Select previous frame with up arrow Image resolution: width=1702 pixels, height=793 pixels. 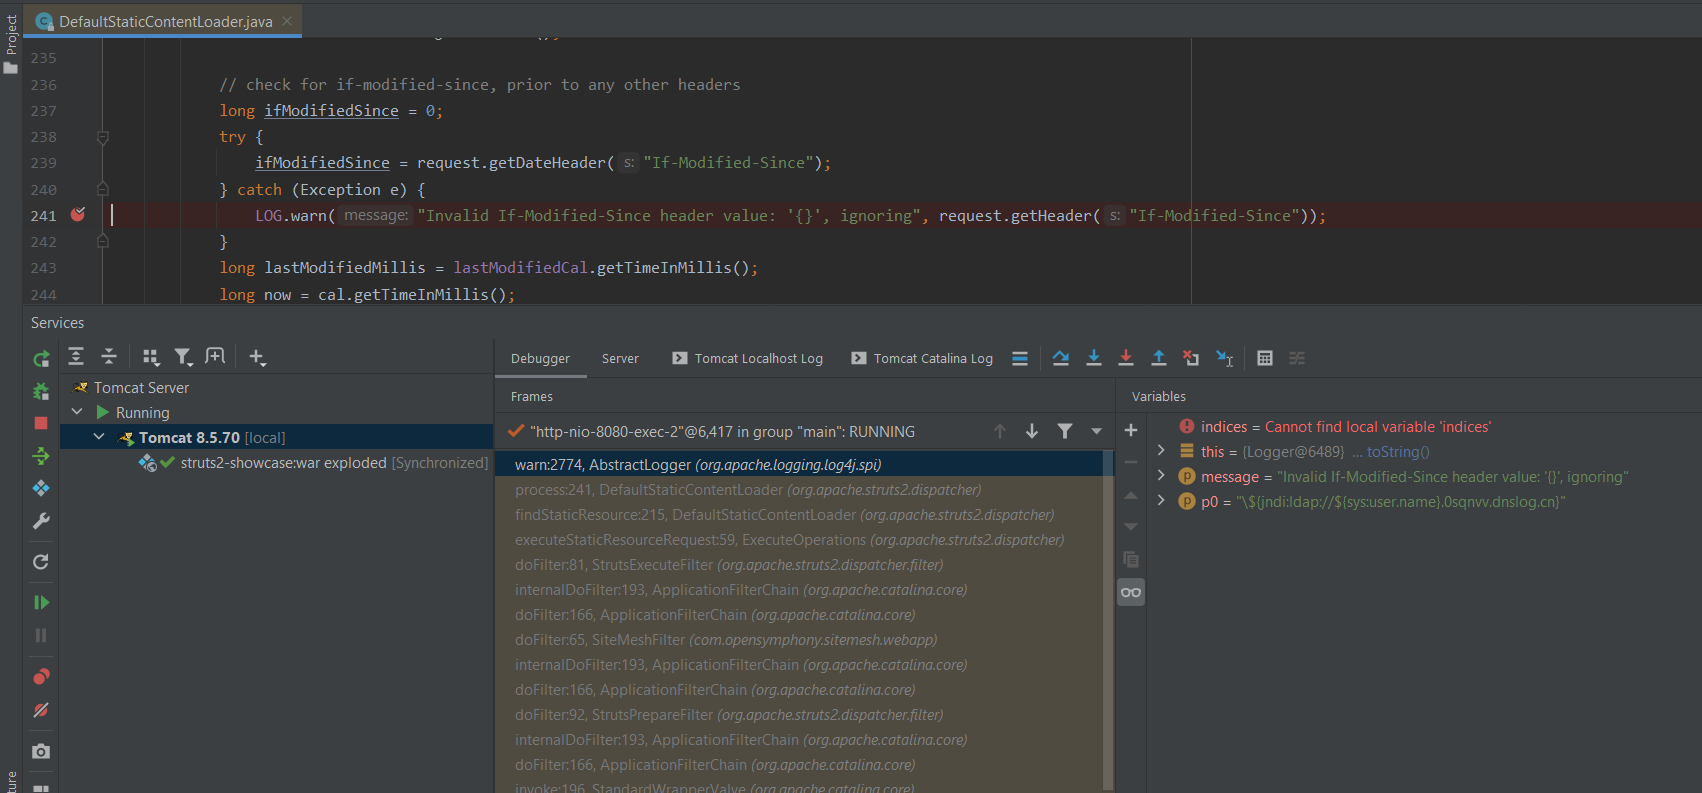(1000, 431)
